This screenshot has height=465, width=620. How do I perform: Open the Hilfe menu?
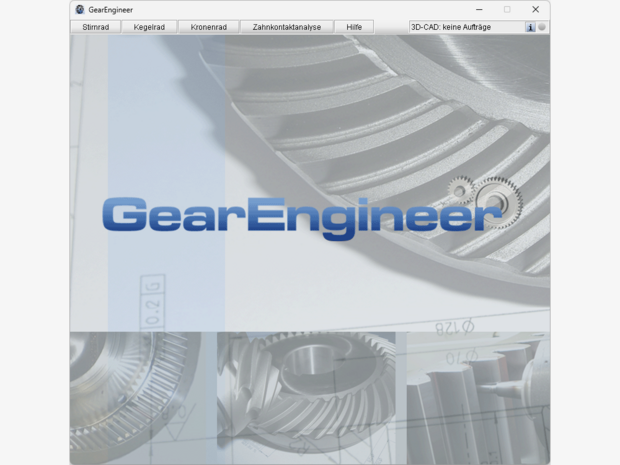[x=354, y=27]
